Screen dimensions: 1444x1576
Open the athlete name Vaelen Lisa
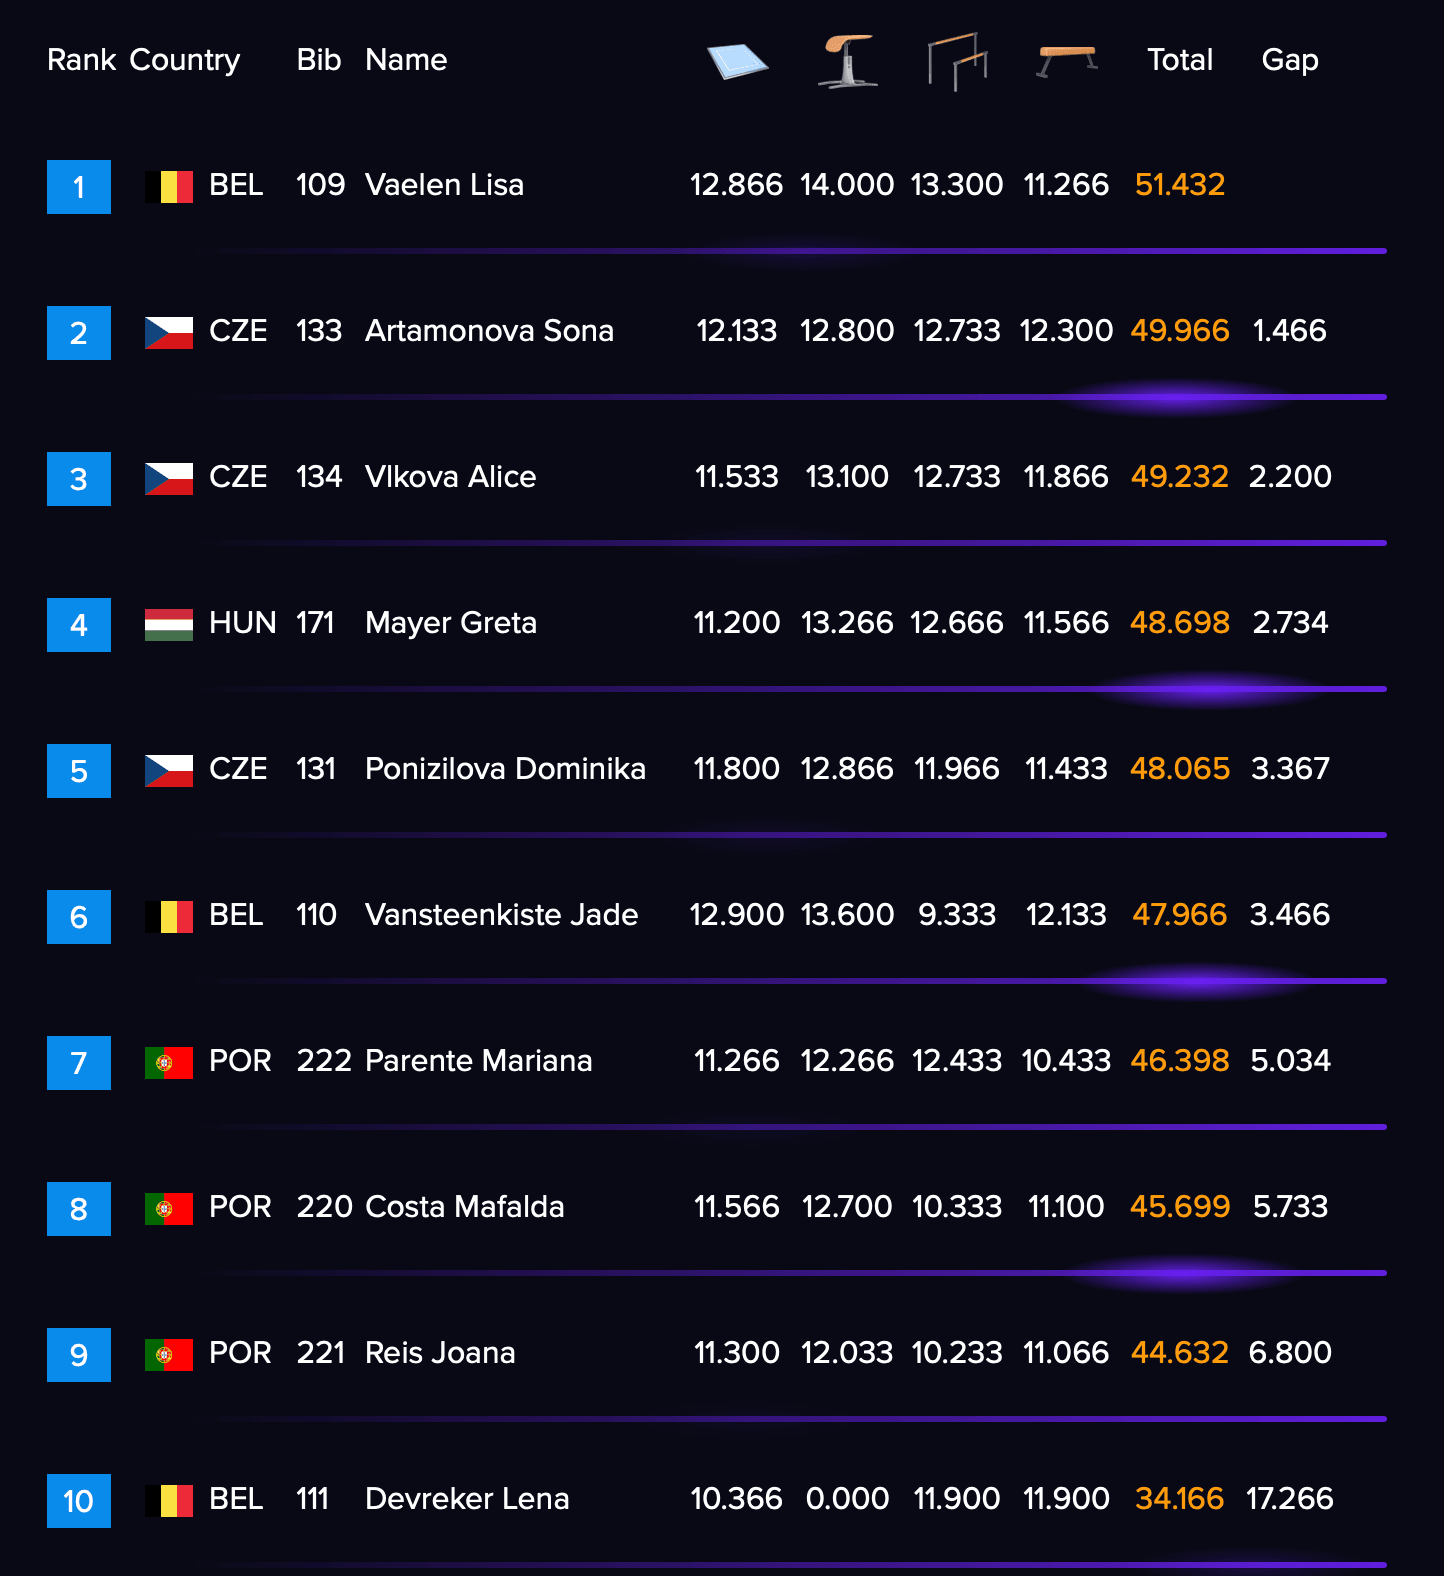pyautogui.click(x=444, y=185)
